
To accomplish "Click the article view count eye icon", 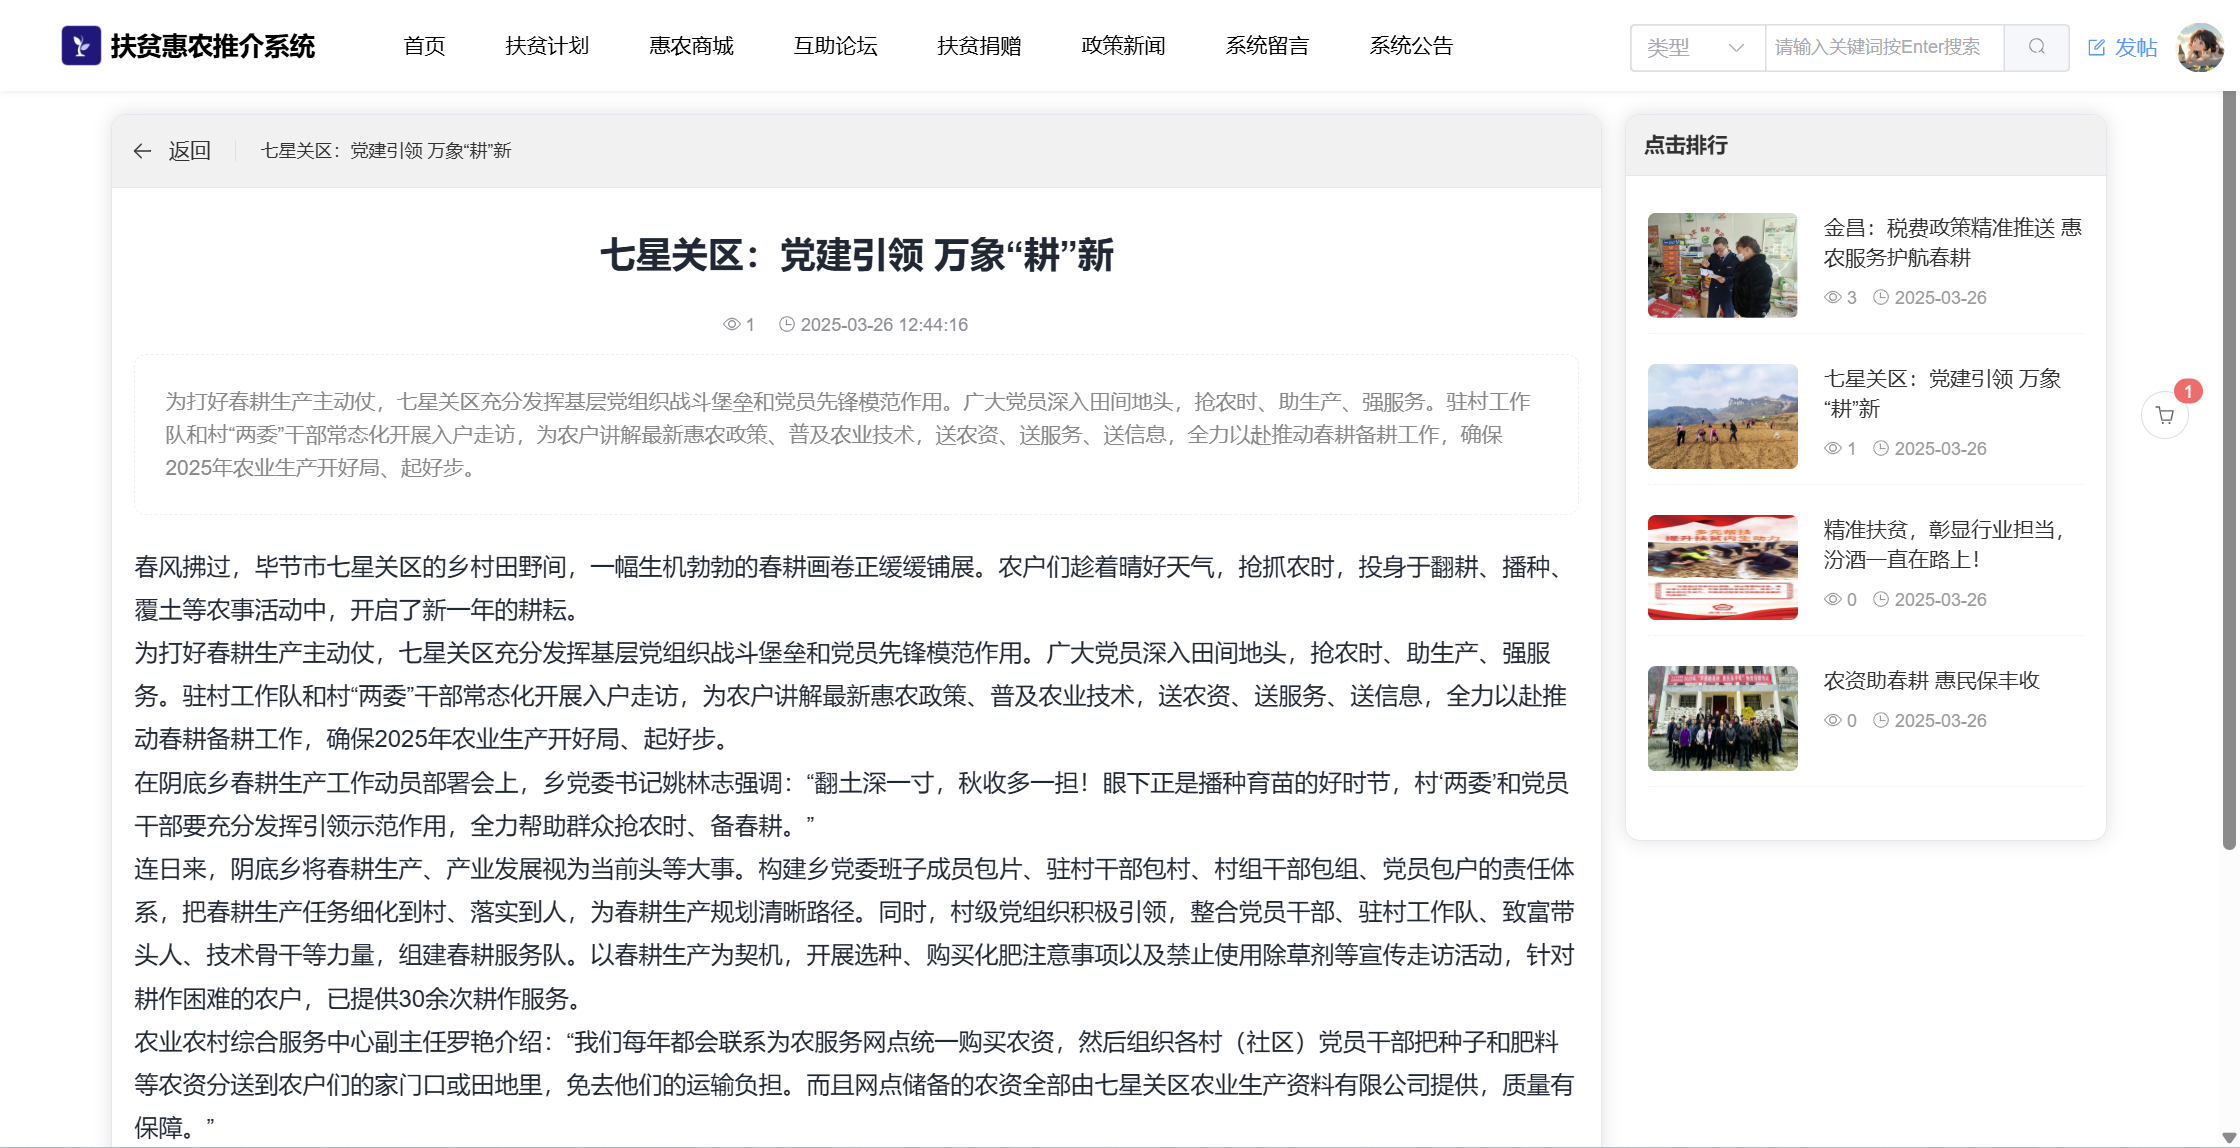I will (x=731, y=324).
